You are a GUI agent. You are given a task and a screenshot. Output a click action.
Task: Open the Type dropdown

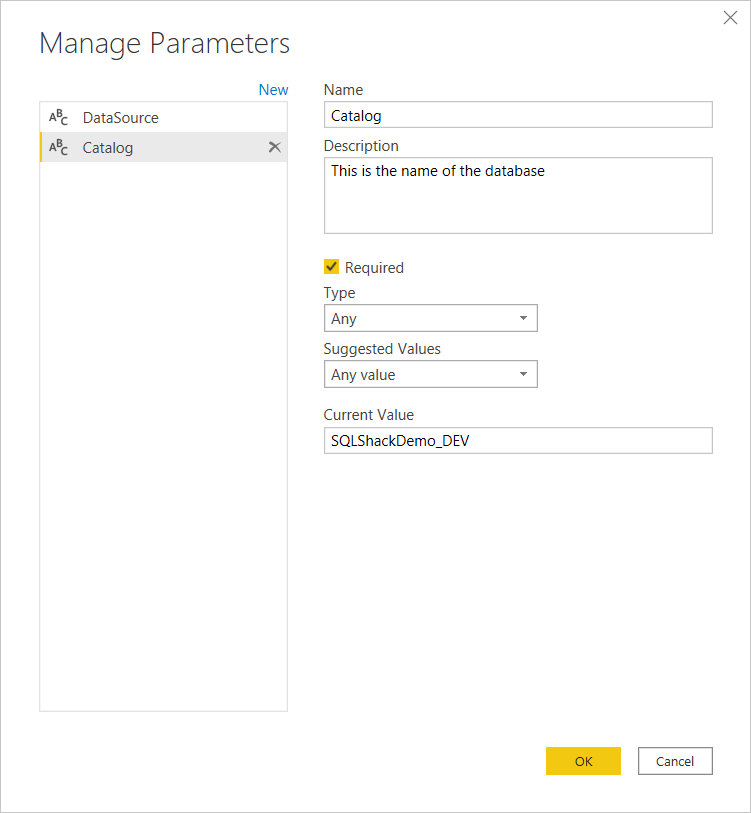click(x=430, y=319)
